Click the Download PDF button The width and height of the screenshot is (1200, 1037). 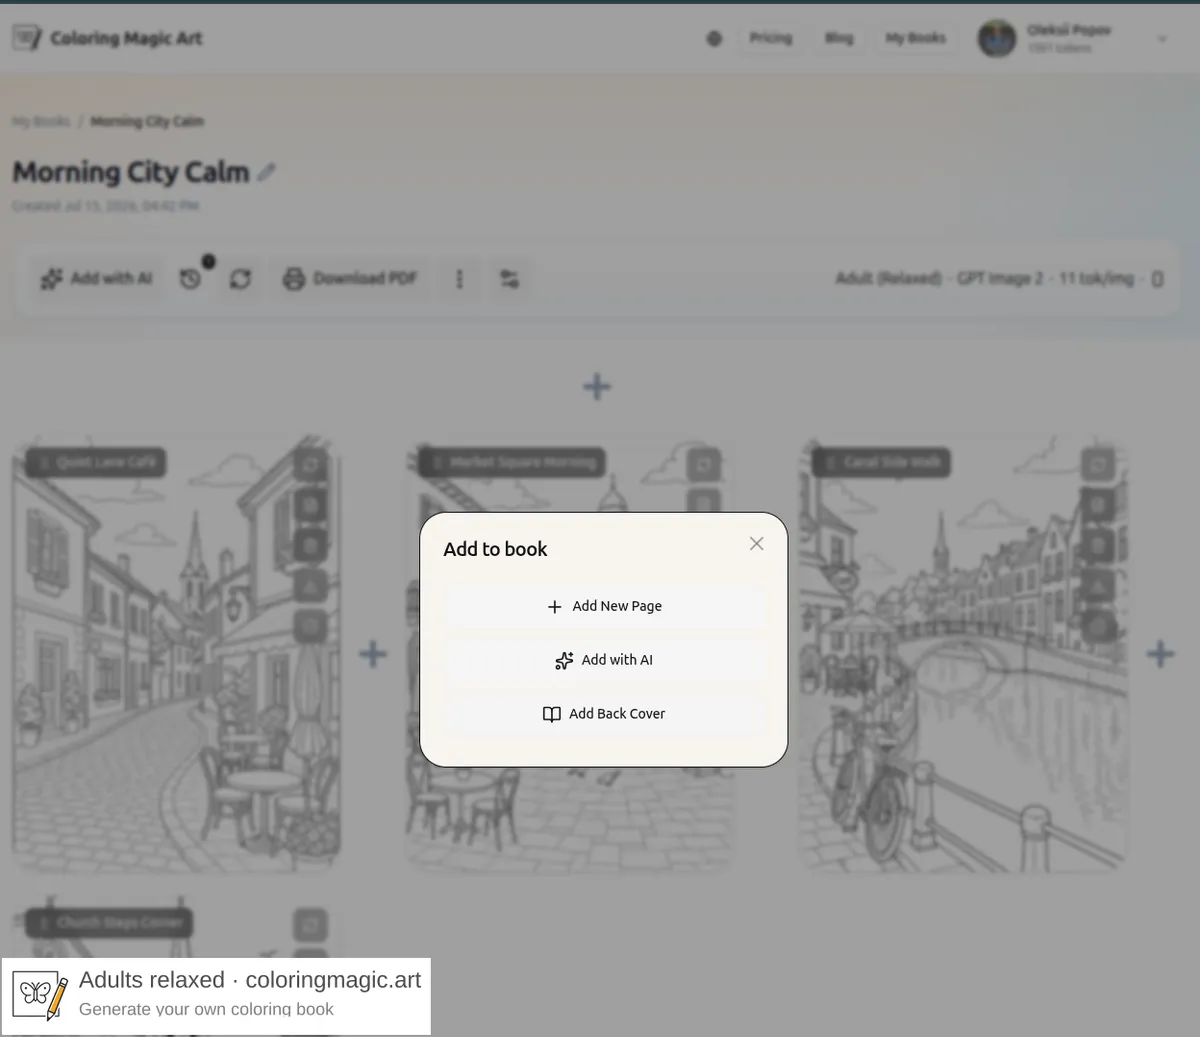click(x=350, y=278)
